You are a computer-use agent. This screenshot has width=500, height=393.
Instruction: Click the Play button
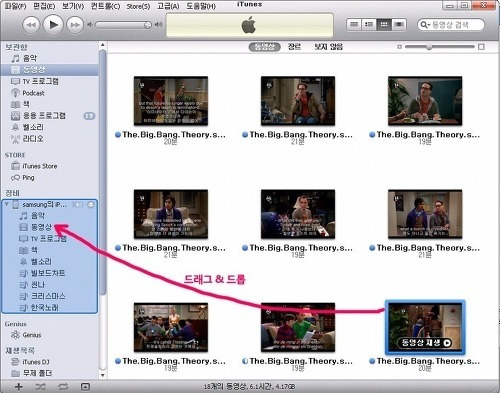(x=53, y=25)
